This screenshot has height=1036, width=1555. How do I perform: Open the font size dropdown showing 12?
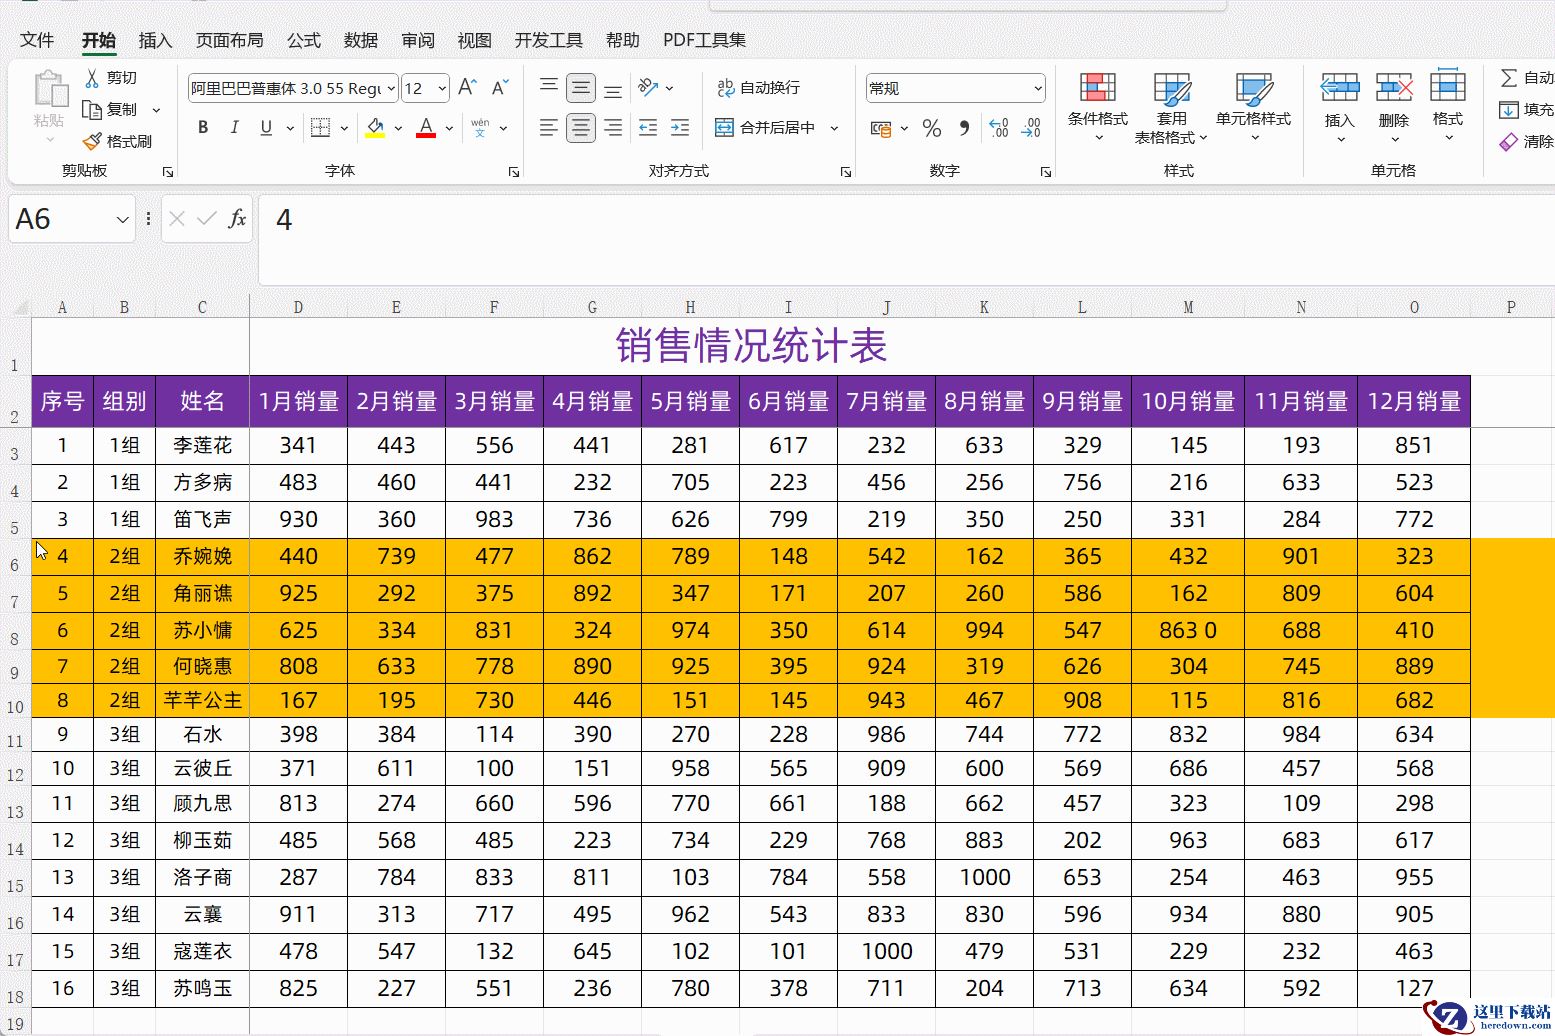(x=442, y=88)
